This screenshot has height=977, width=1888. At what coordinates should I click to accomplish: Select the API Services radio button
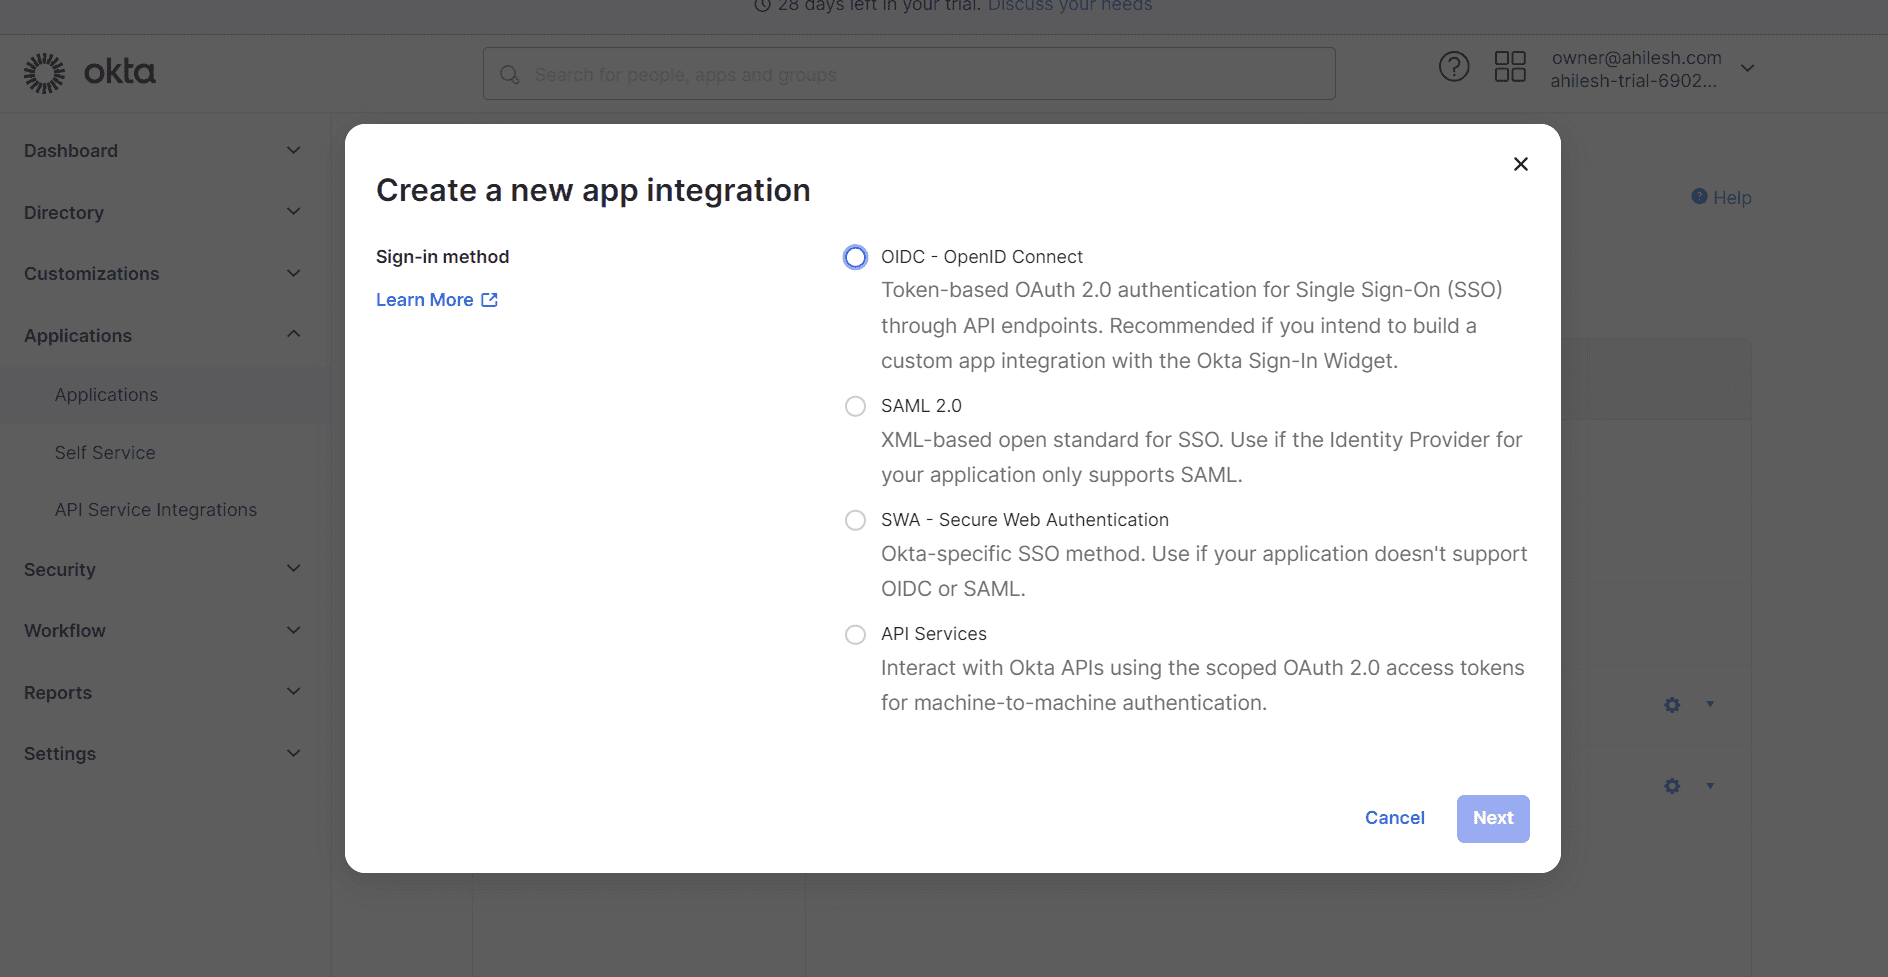(855, 634)
